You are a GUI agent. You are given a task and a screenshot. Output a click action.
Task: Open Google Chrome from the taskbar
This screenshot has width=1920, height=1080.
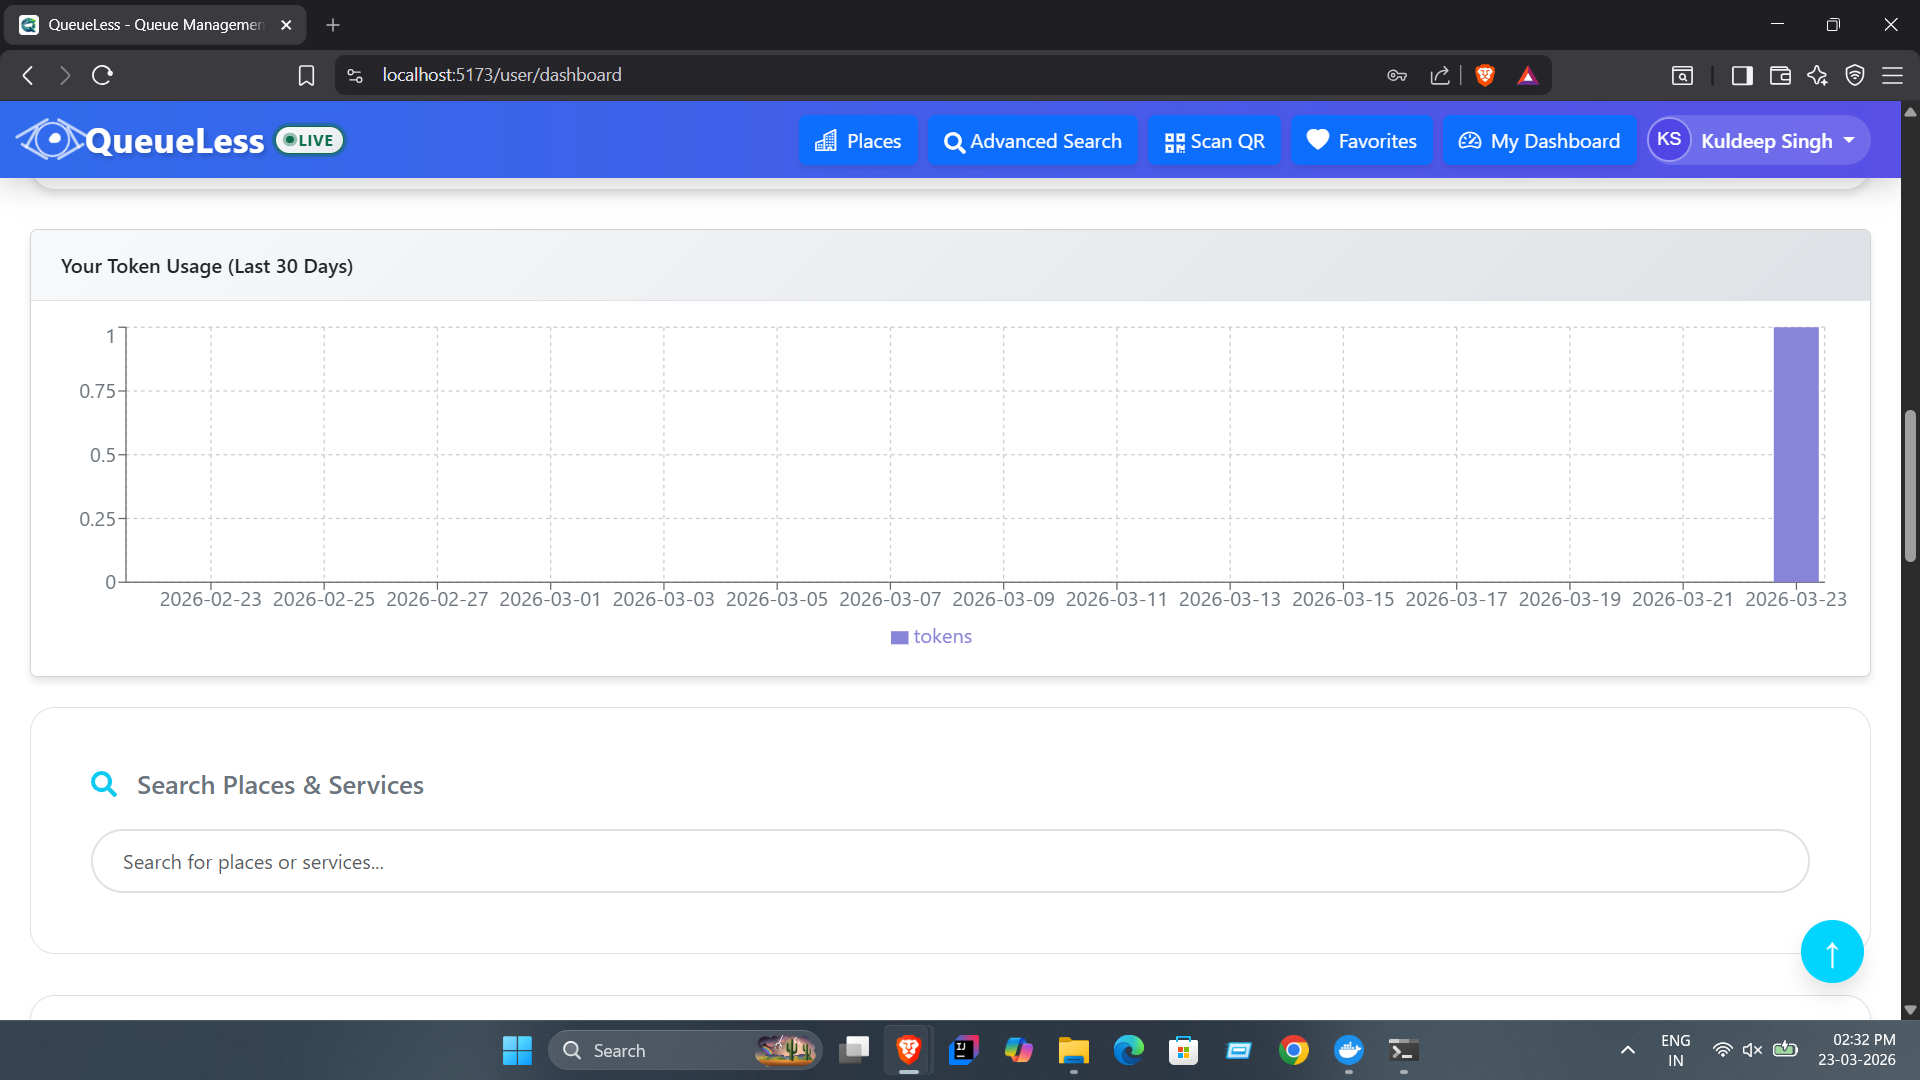point(1293,1050)
